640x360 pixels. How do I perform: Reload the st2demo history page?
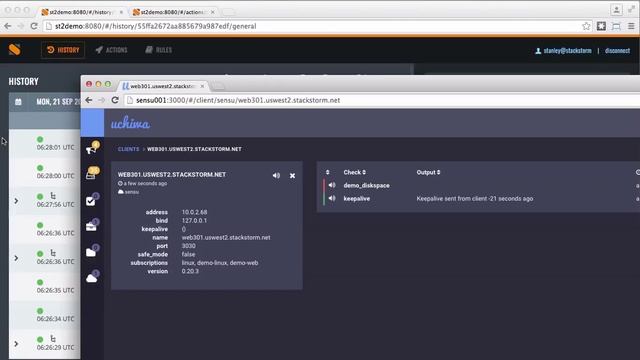click(34, 26)
